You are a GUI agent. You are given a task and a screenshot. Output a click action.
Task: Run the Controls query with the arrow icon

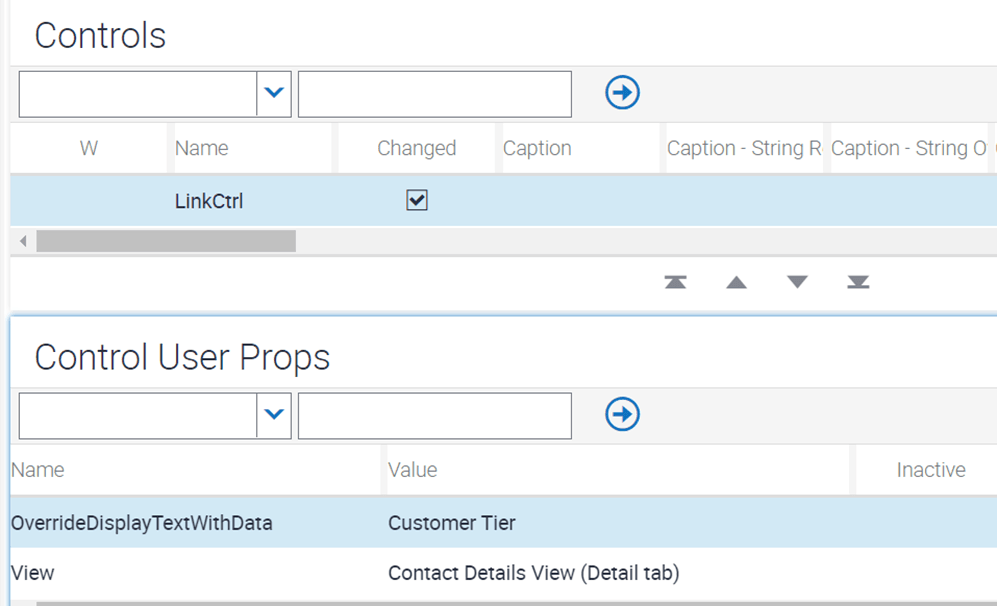[x=622, y=93]
